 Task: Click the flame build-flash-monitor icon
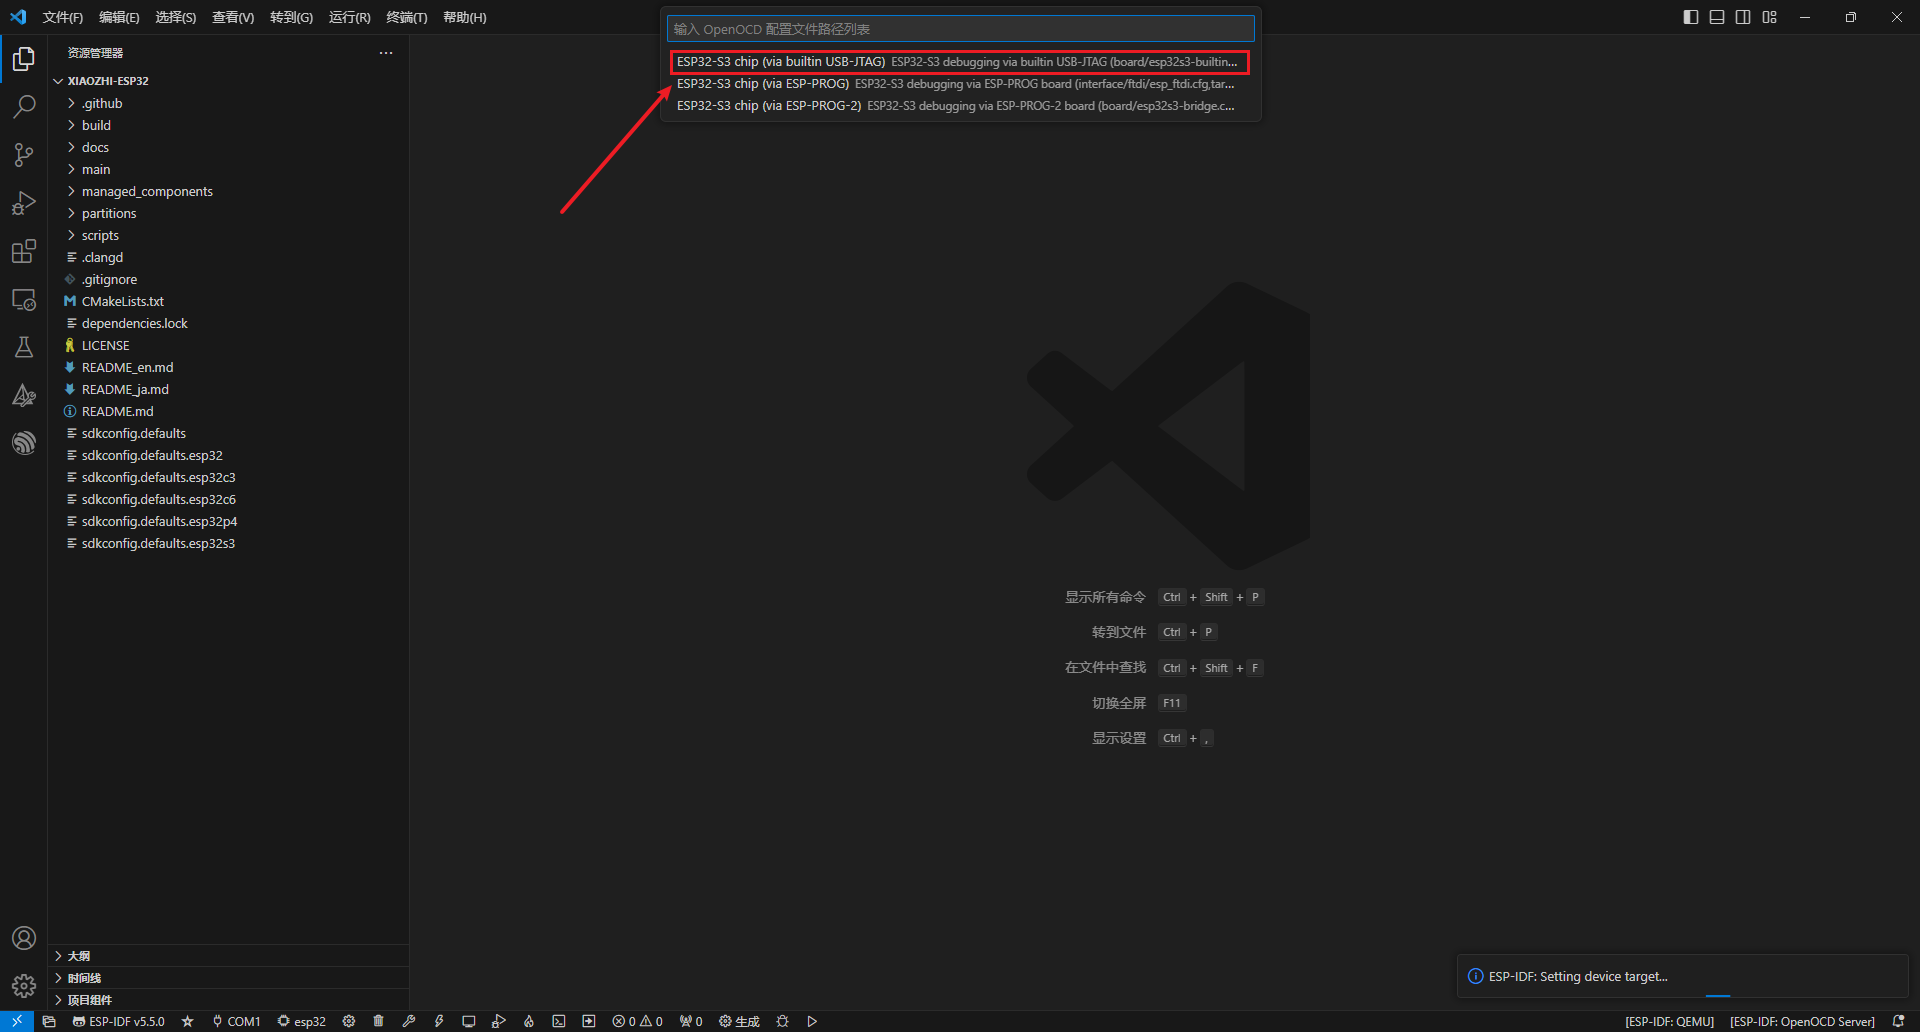click(529, 1021)
